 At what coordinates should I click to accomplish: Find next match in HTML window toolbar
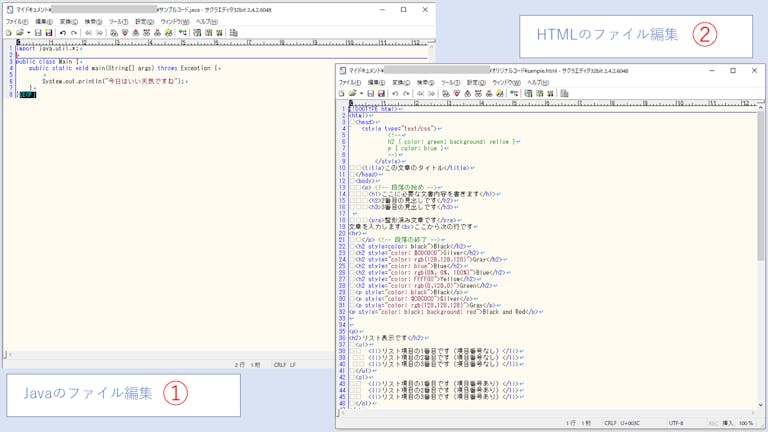[x=457, y=94]
